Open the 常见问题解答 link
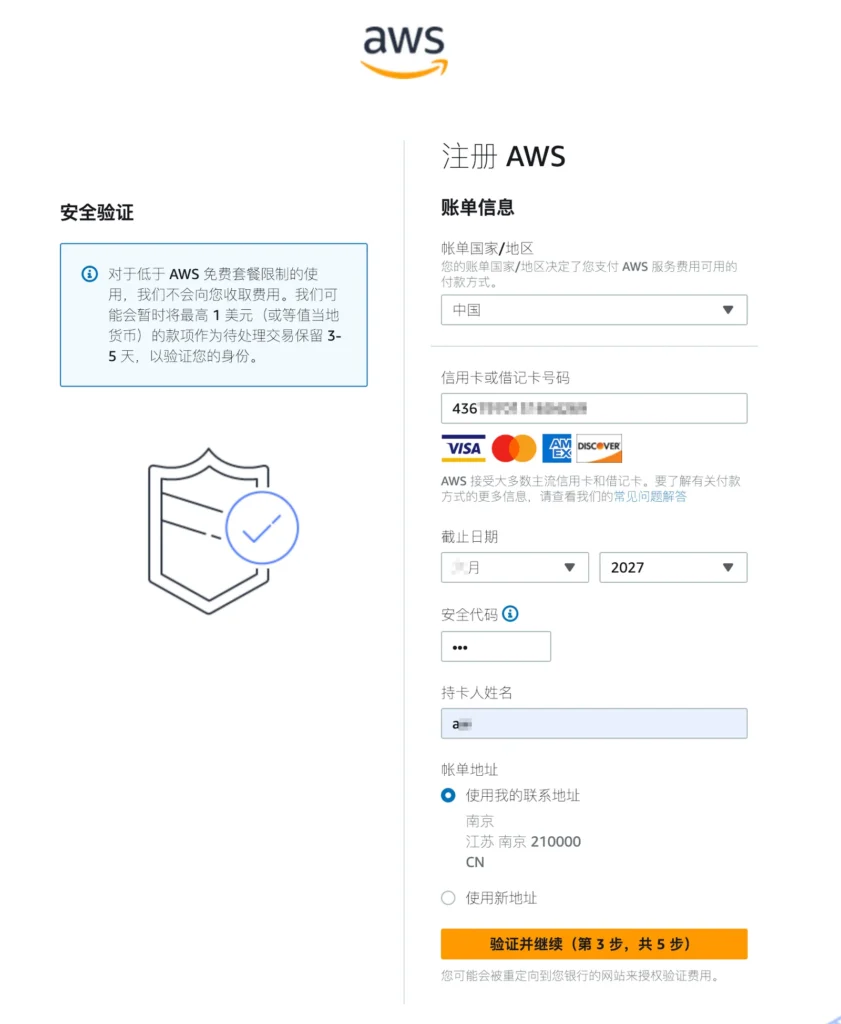Screen dimensions: 841x1024 [650, 496]
